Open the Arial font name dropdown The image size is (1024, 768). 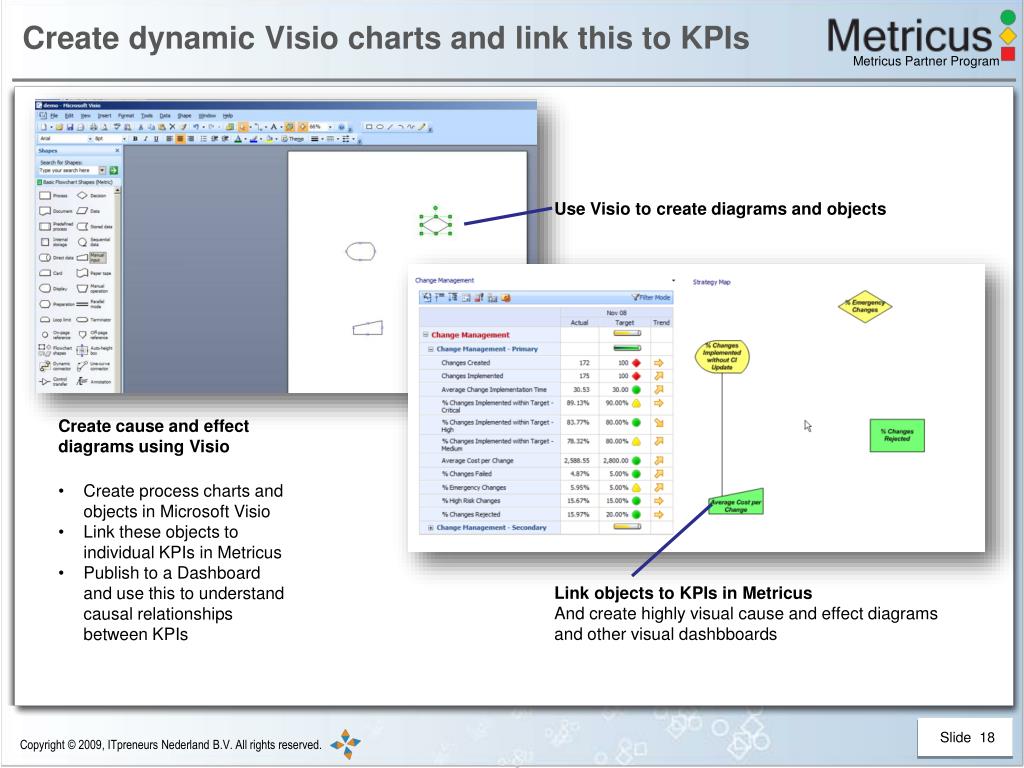(x=90, y=138)
